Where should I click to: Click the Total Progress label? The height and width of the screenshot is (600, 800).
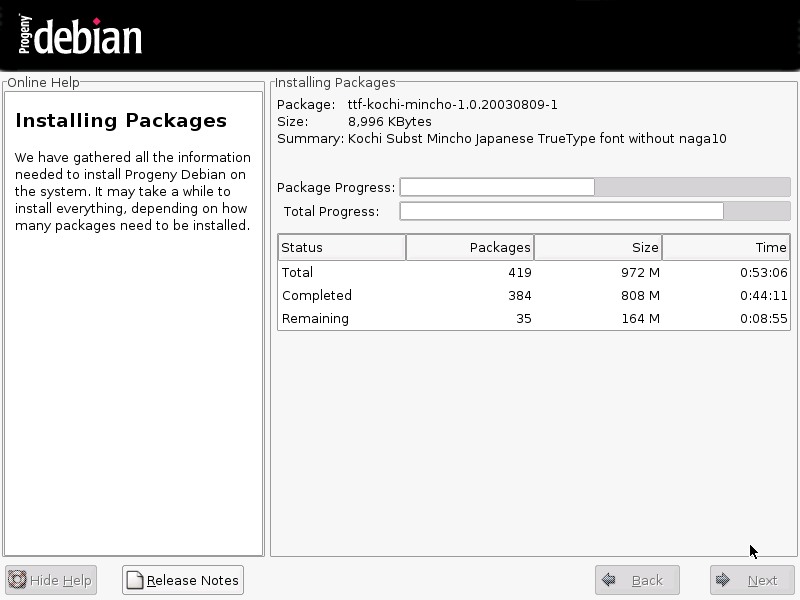(x=332, y=211)
